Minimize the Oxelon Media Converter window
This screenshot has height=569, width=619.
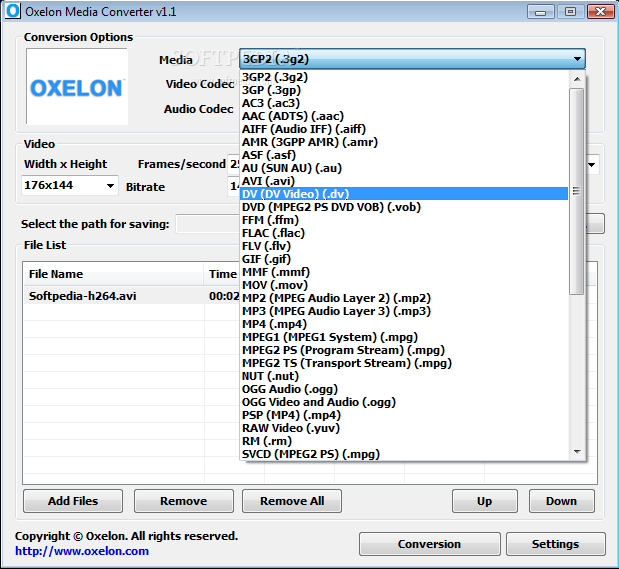pos(540,12)
